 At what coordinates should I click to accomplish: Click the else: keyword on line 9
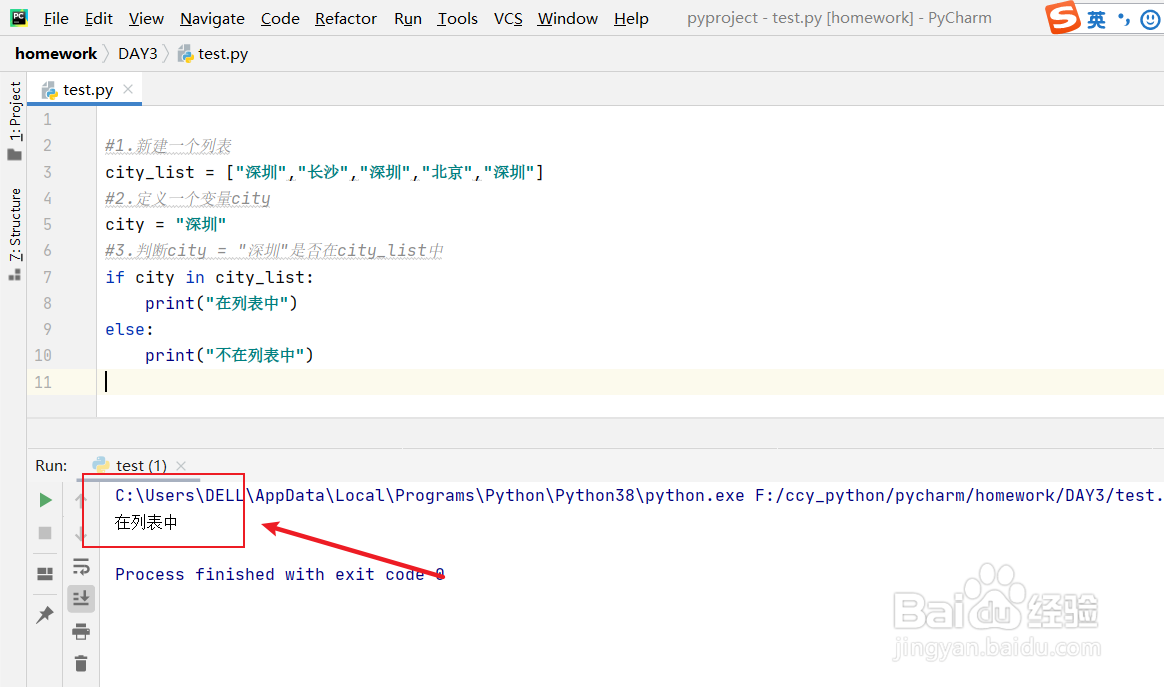pos(129,329)
